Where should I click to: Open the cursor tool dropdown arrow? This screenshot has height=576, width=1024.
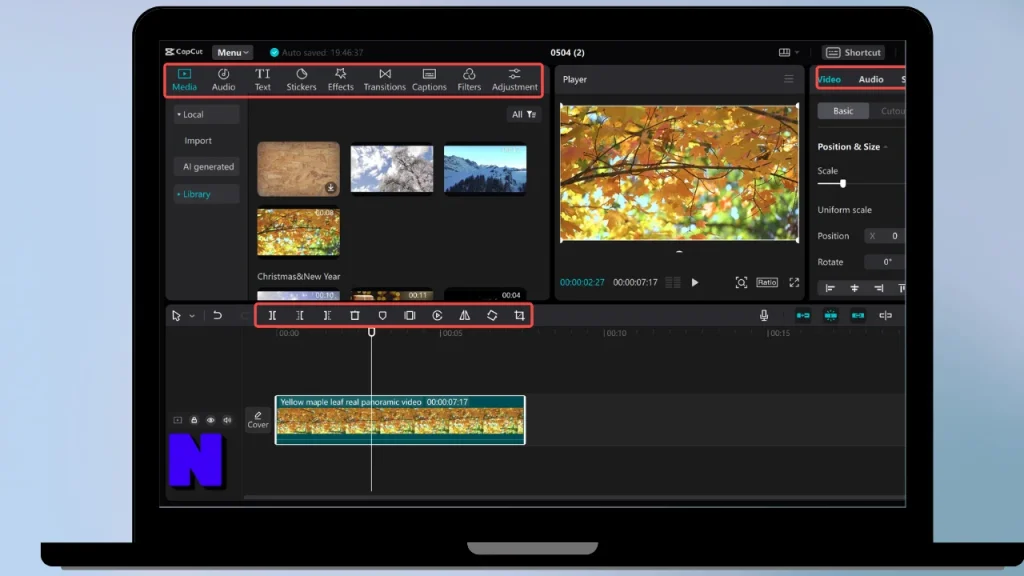click(192, 316)
